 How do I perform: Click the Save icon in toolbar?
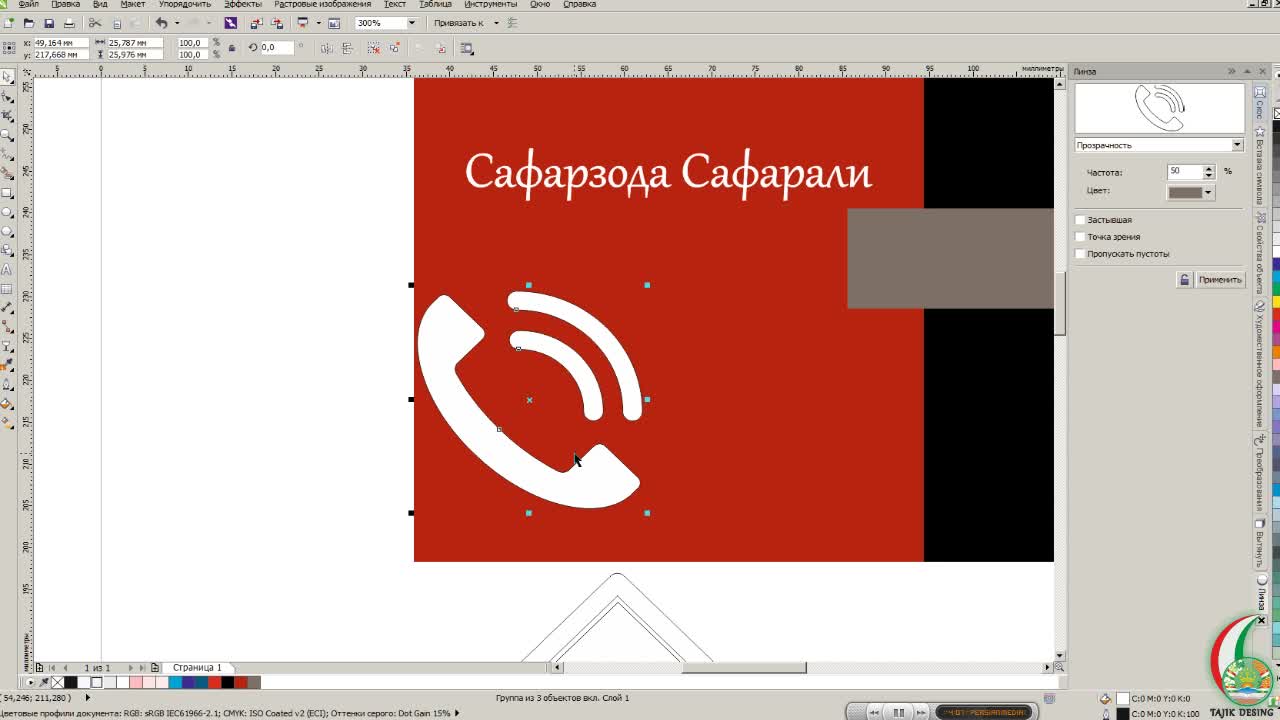point(49,22)
